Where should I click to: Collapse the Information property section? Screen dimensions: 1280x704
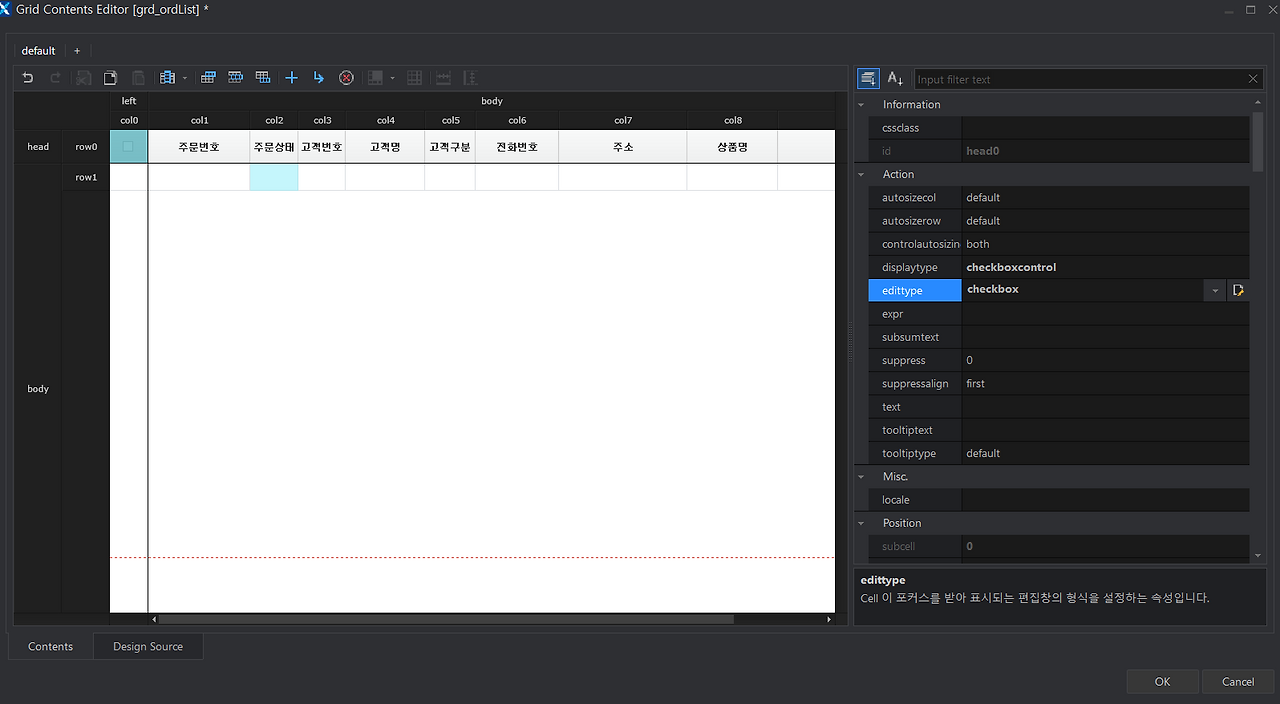click(x=861, y=104)
